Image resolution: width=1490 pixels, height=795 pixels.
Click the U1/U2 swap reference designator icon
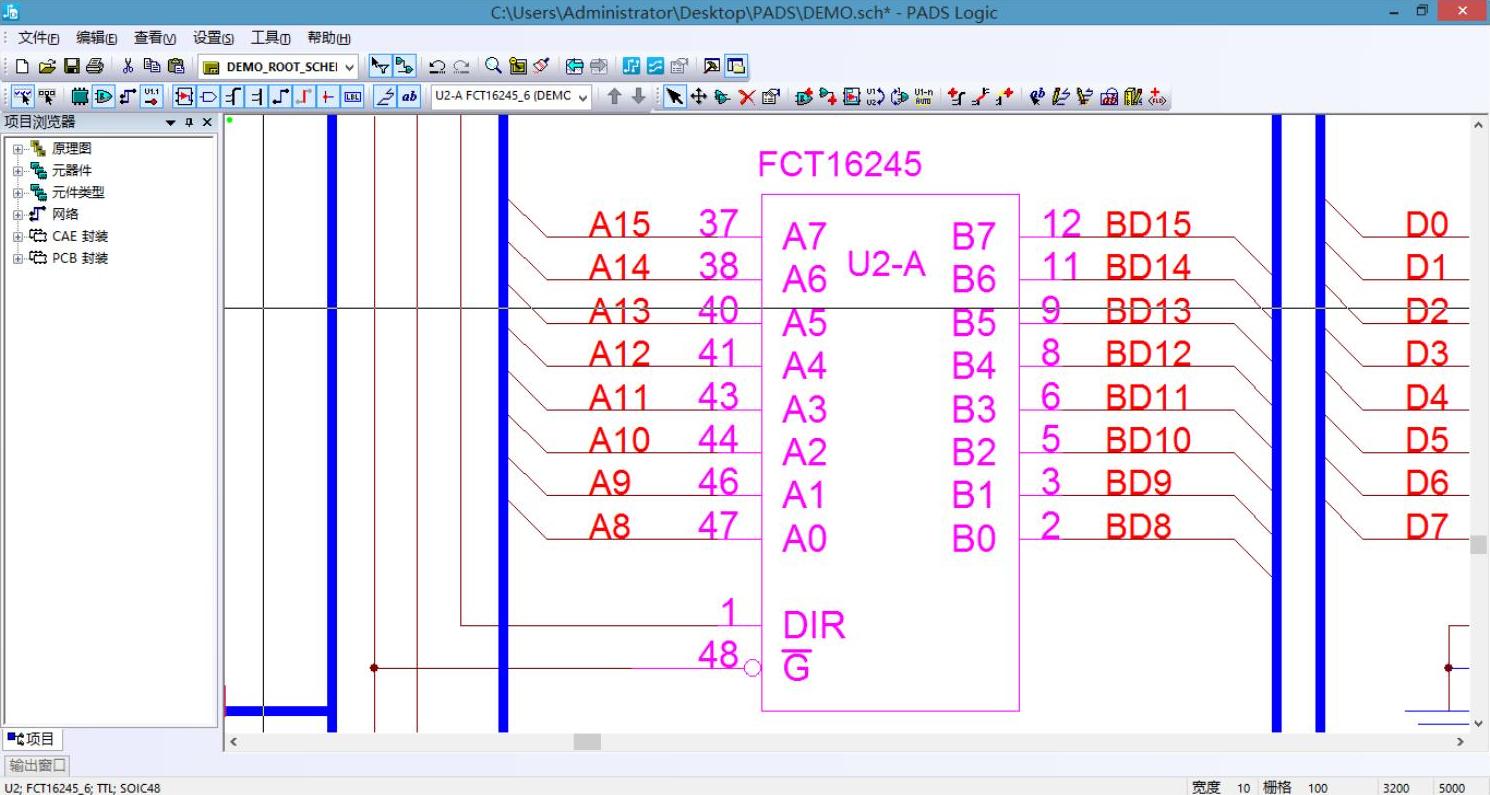875,97
